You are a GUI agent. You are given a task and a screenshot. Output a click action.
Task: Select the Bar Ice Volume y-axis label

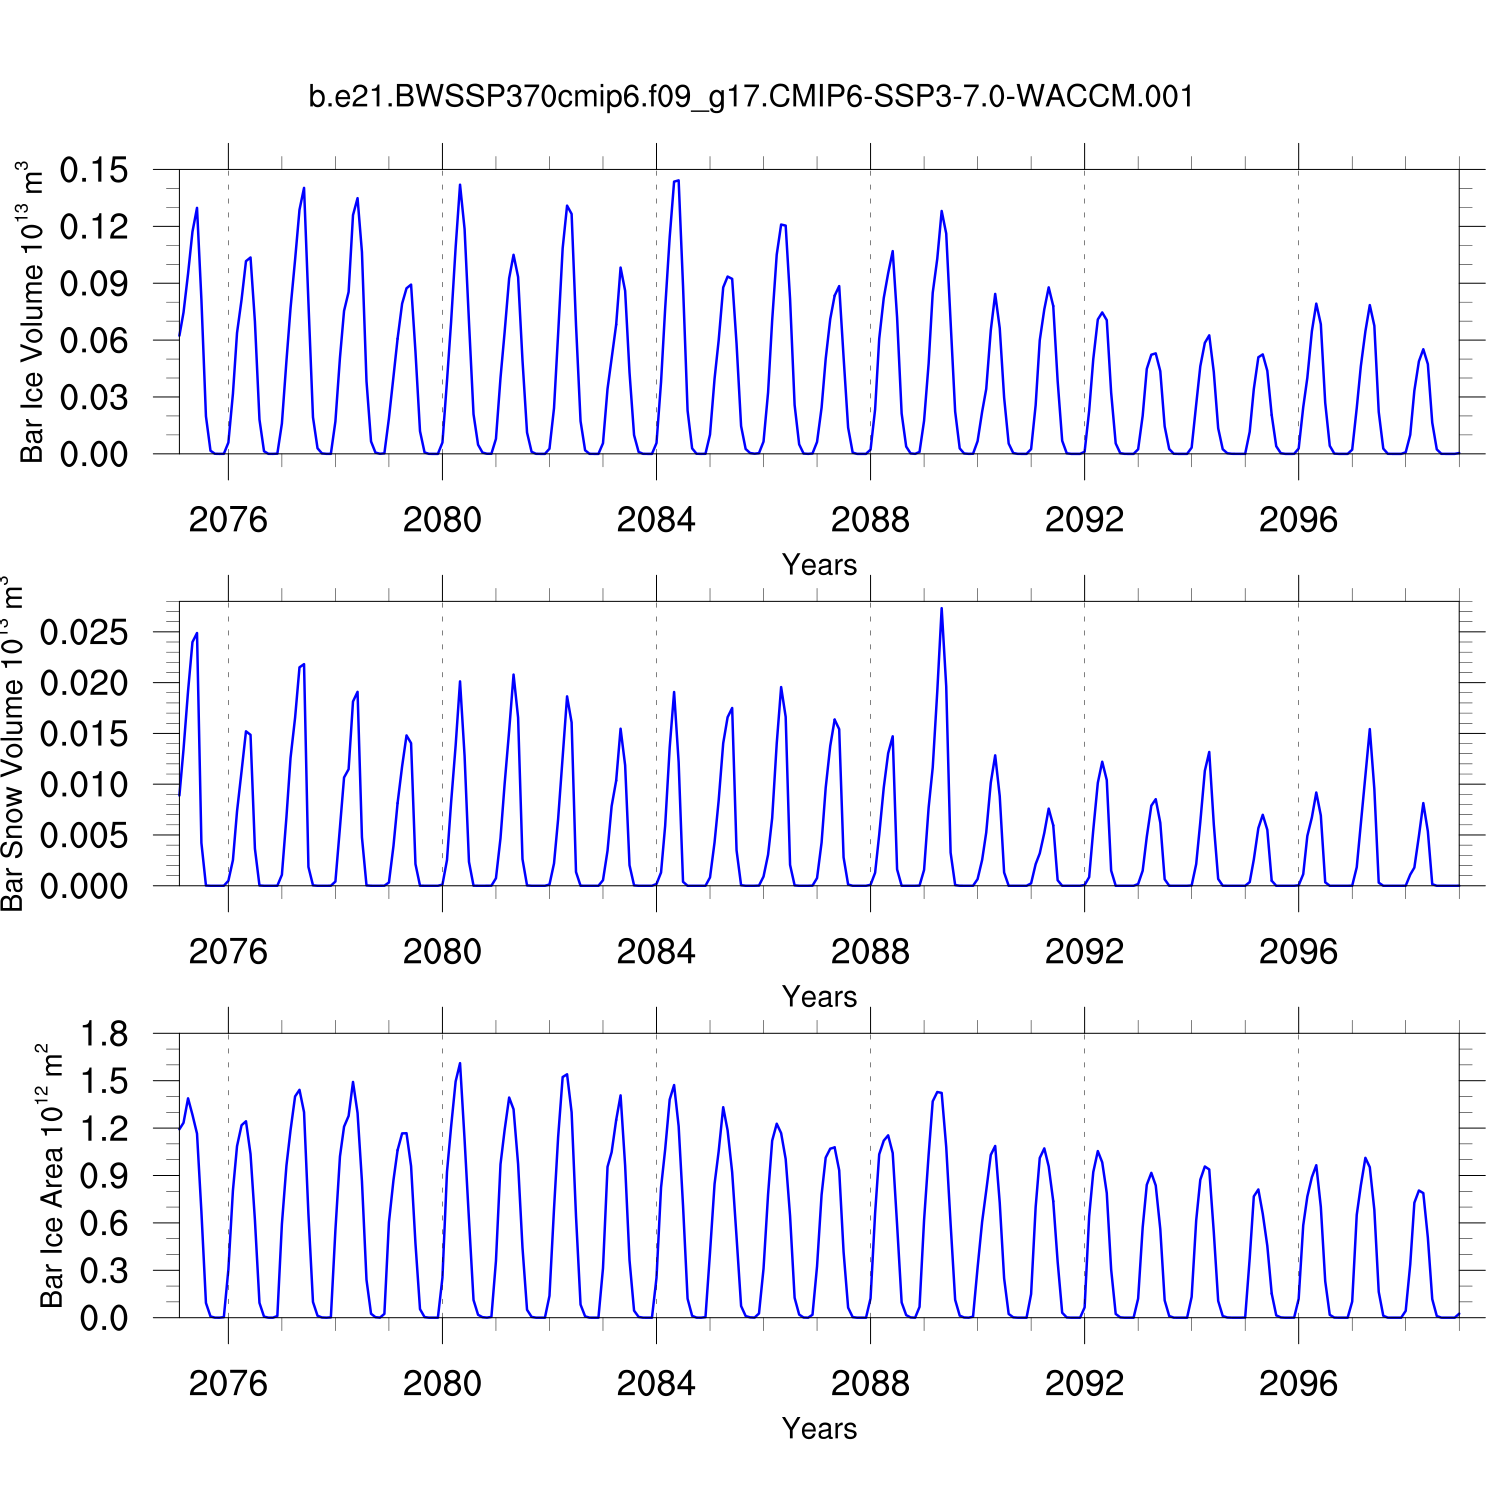pyautogui.click(x=32, y=312)
